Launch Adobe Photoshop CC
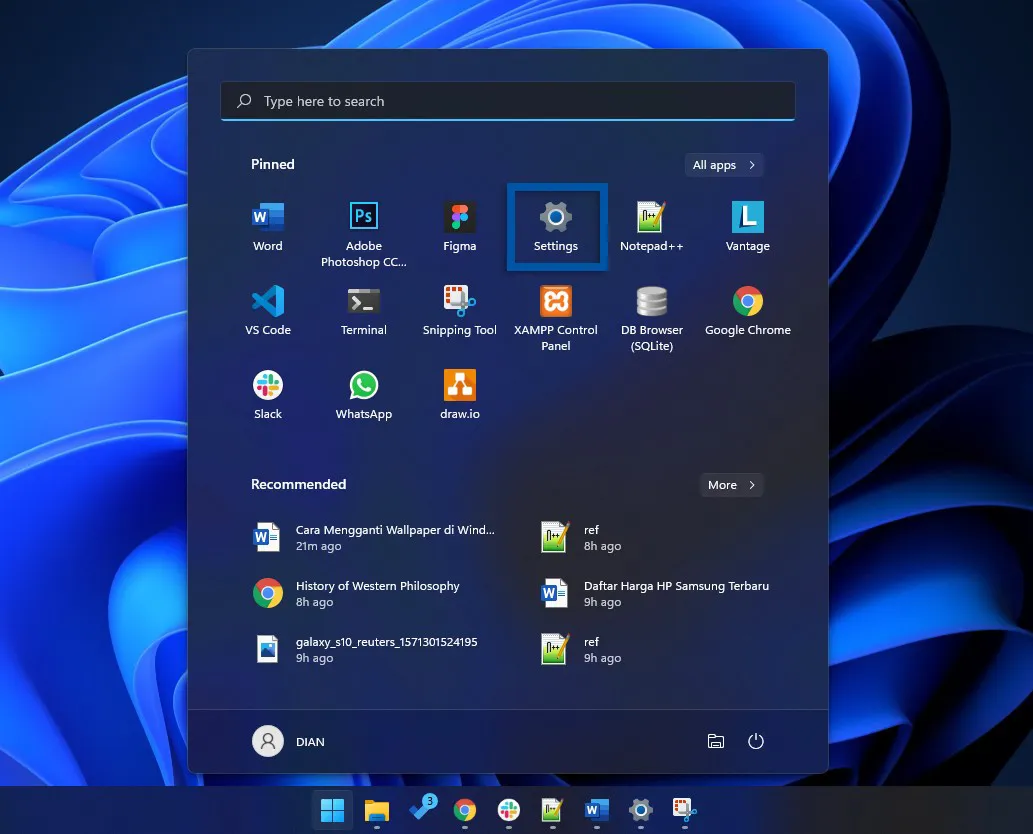The width and height of the screenshot is (1033, 834). coord(363,216)
